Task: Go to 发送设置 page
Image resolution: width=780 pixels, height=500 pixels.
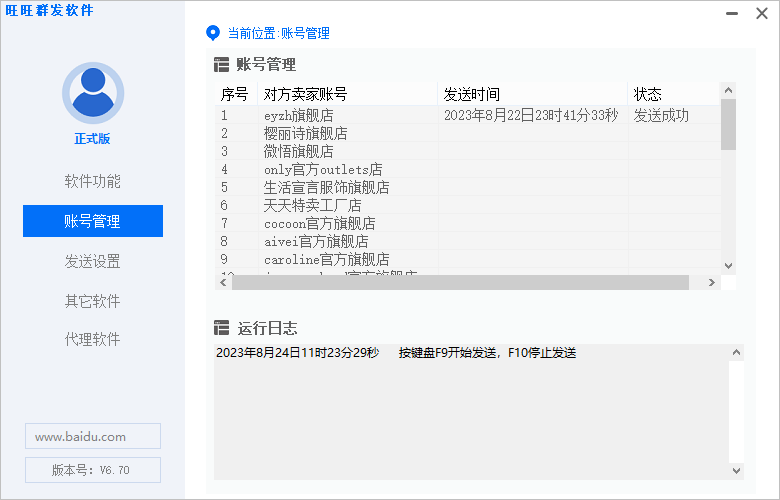Action: [92, 261]
